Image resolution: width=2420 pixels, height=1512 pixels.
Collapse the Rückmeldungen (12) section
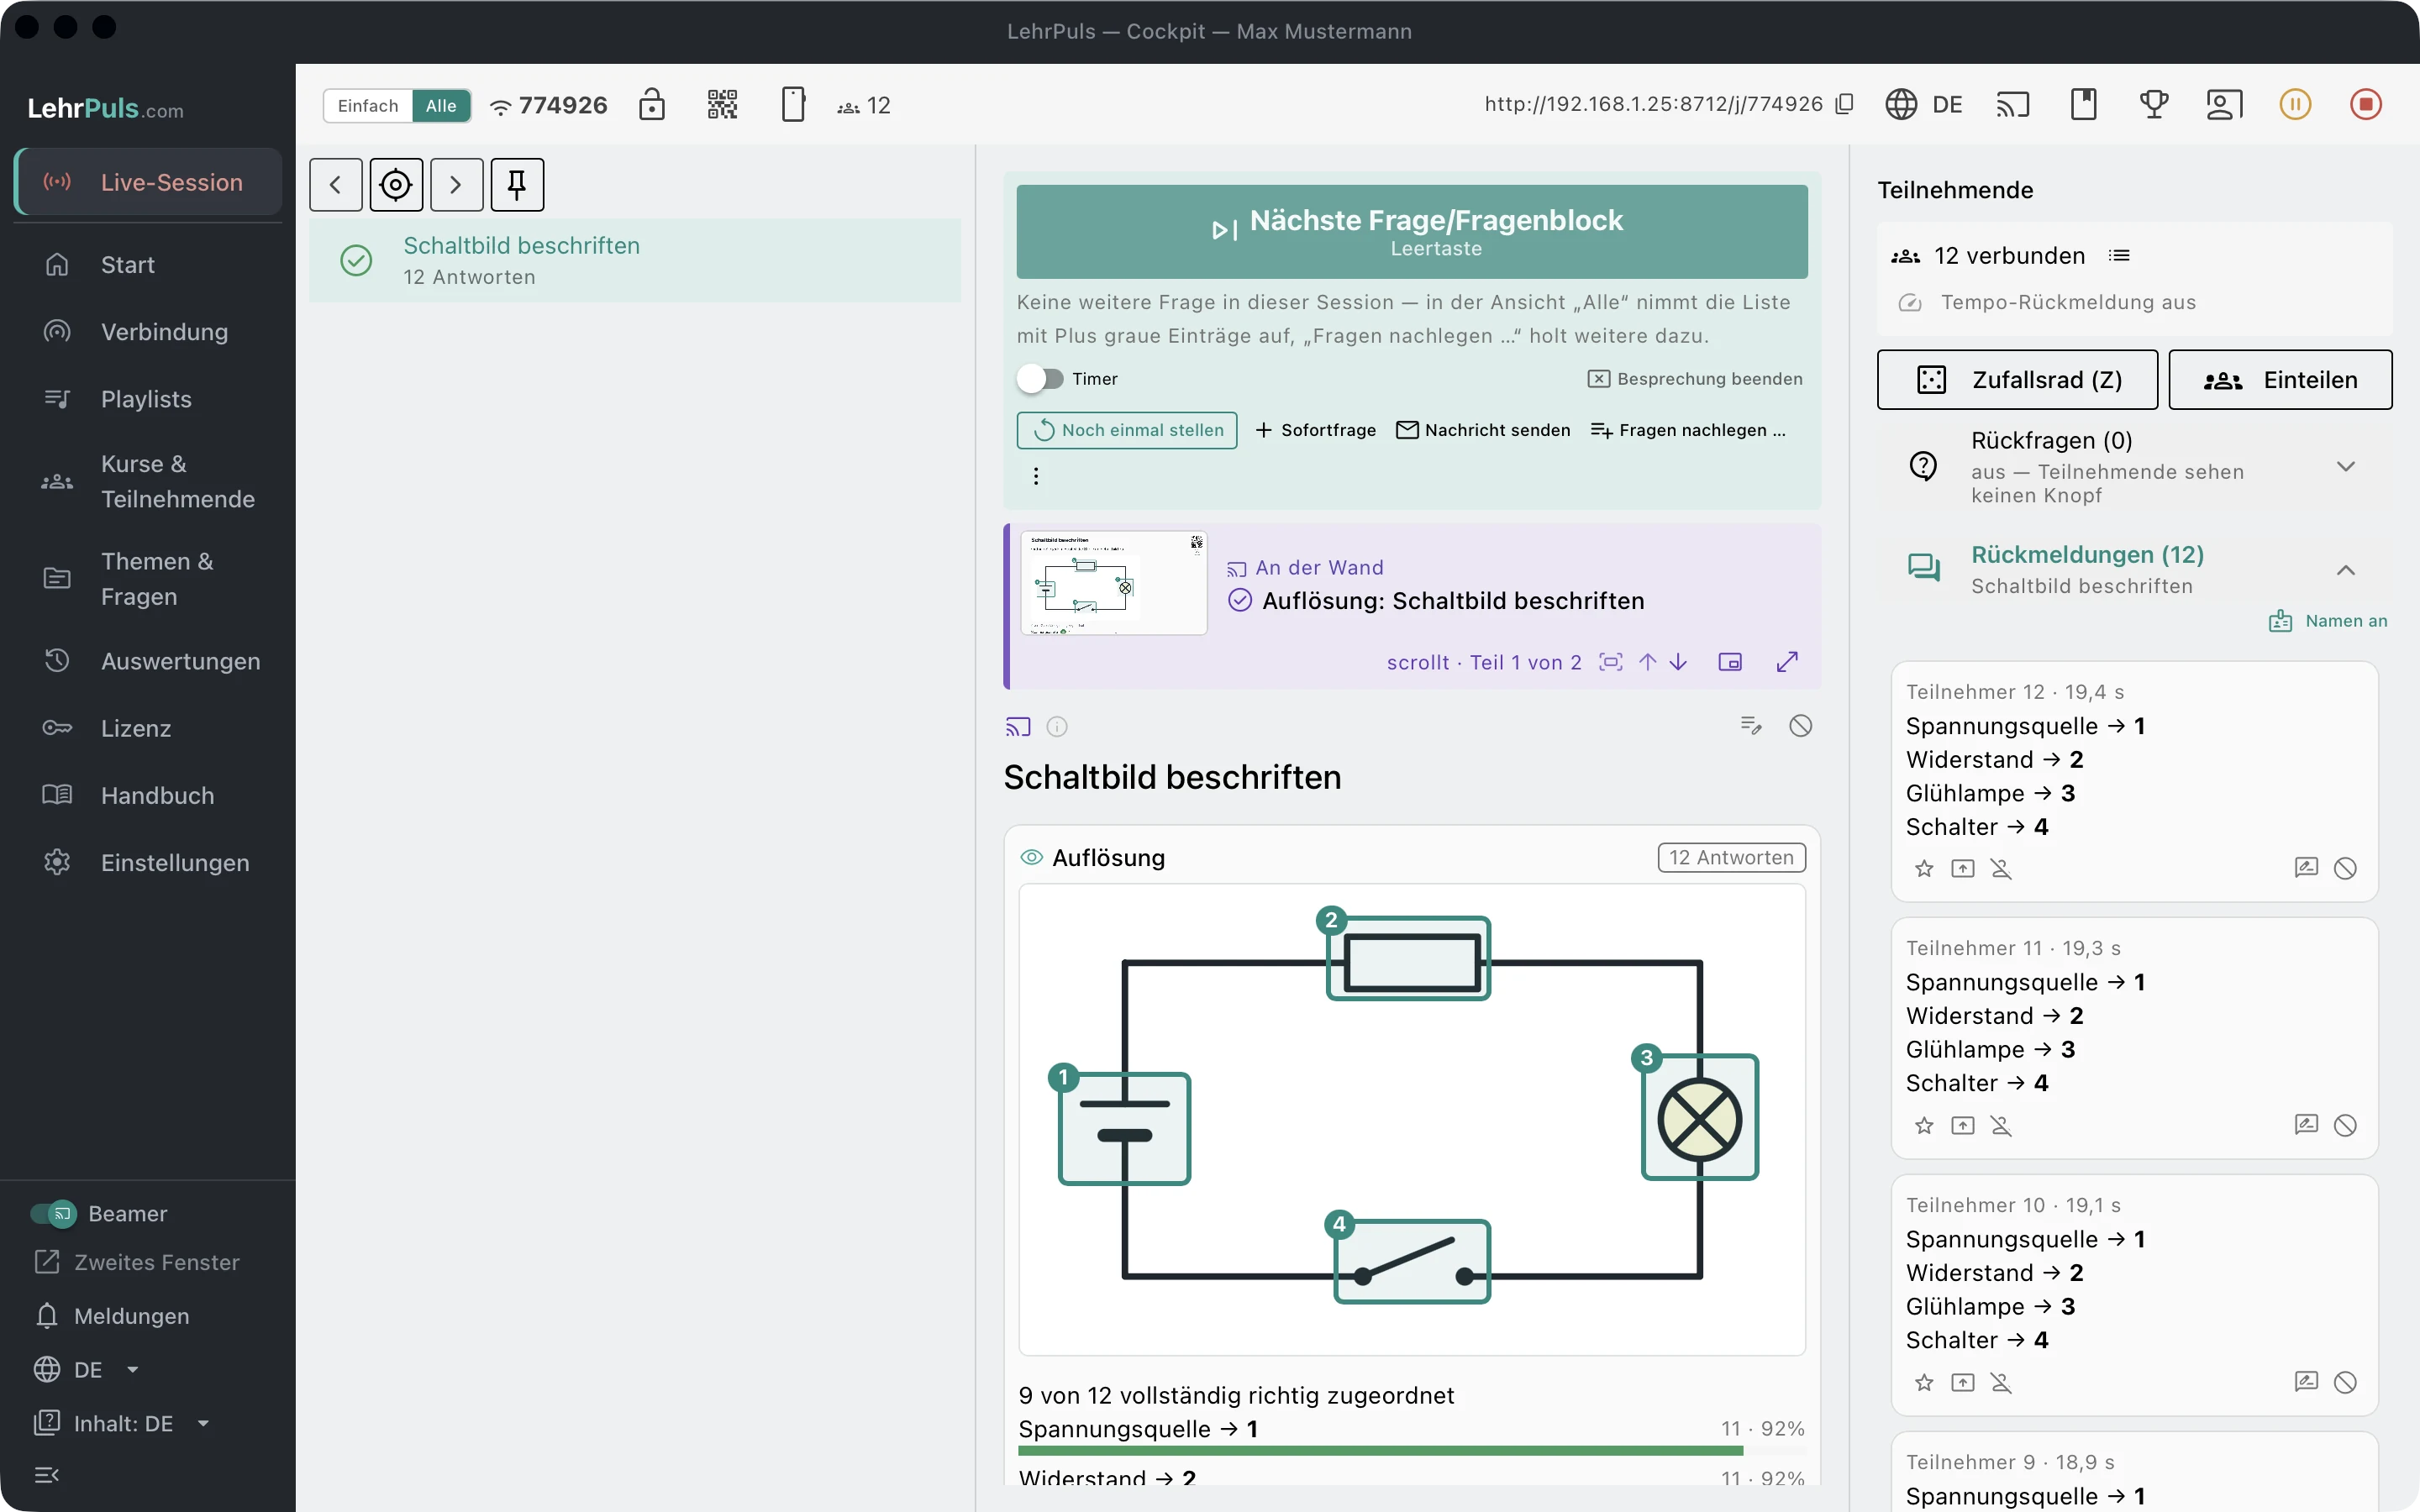(2345, 570)
